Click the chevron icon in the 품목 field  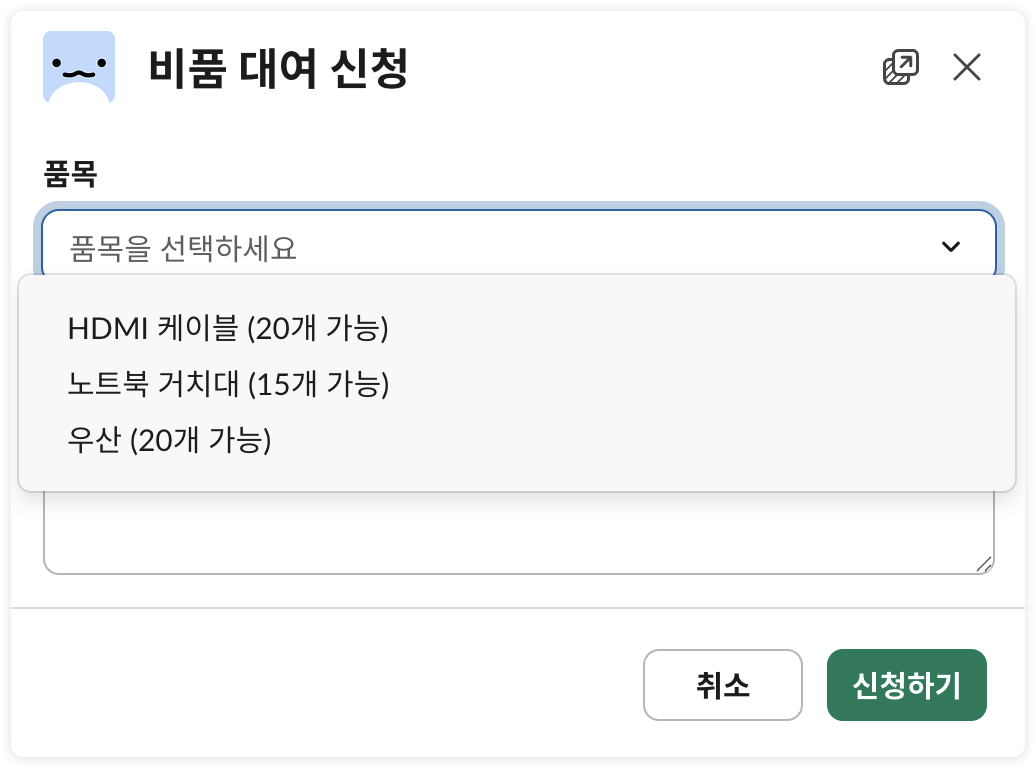click(951, 245)
